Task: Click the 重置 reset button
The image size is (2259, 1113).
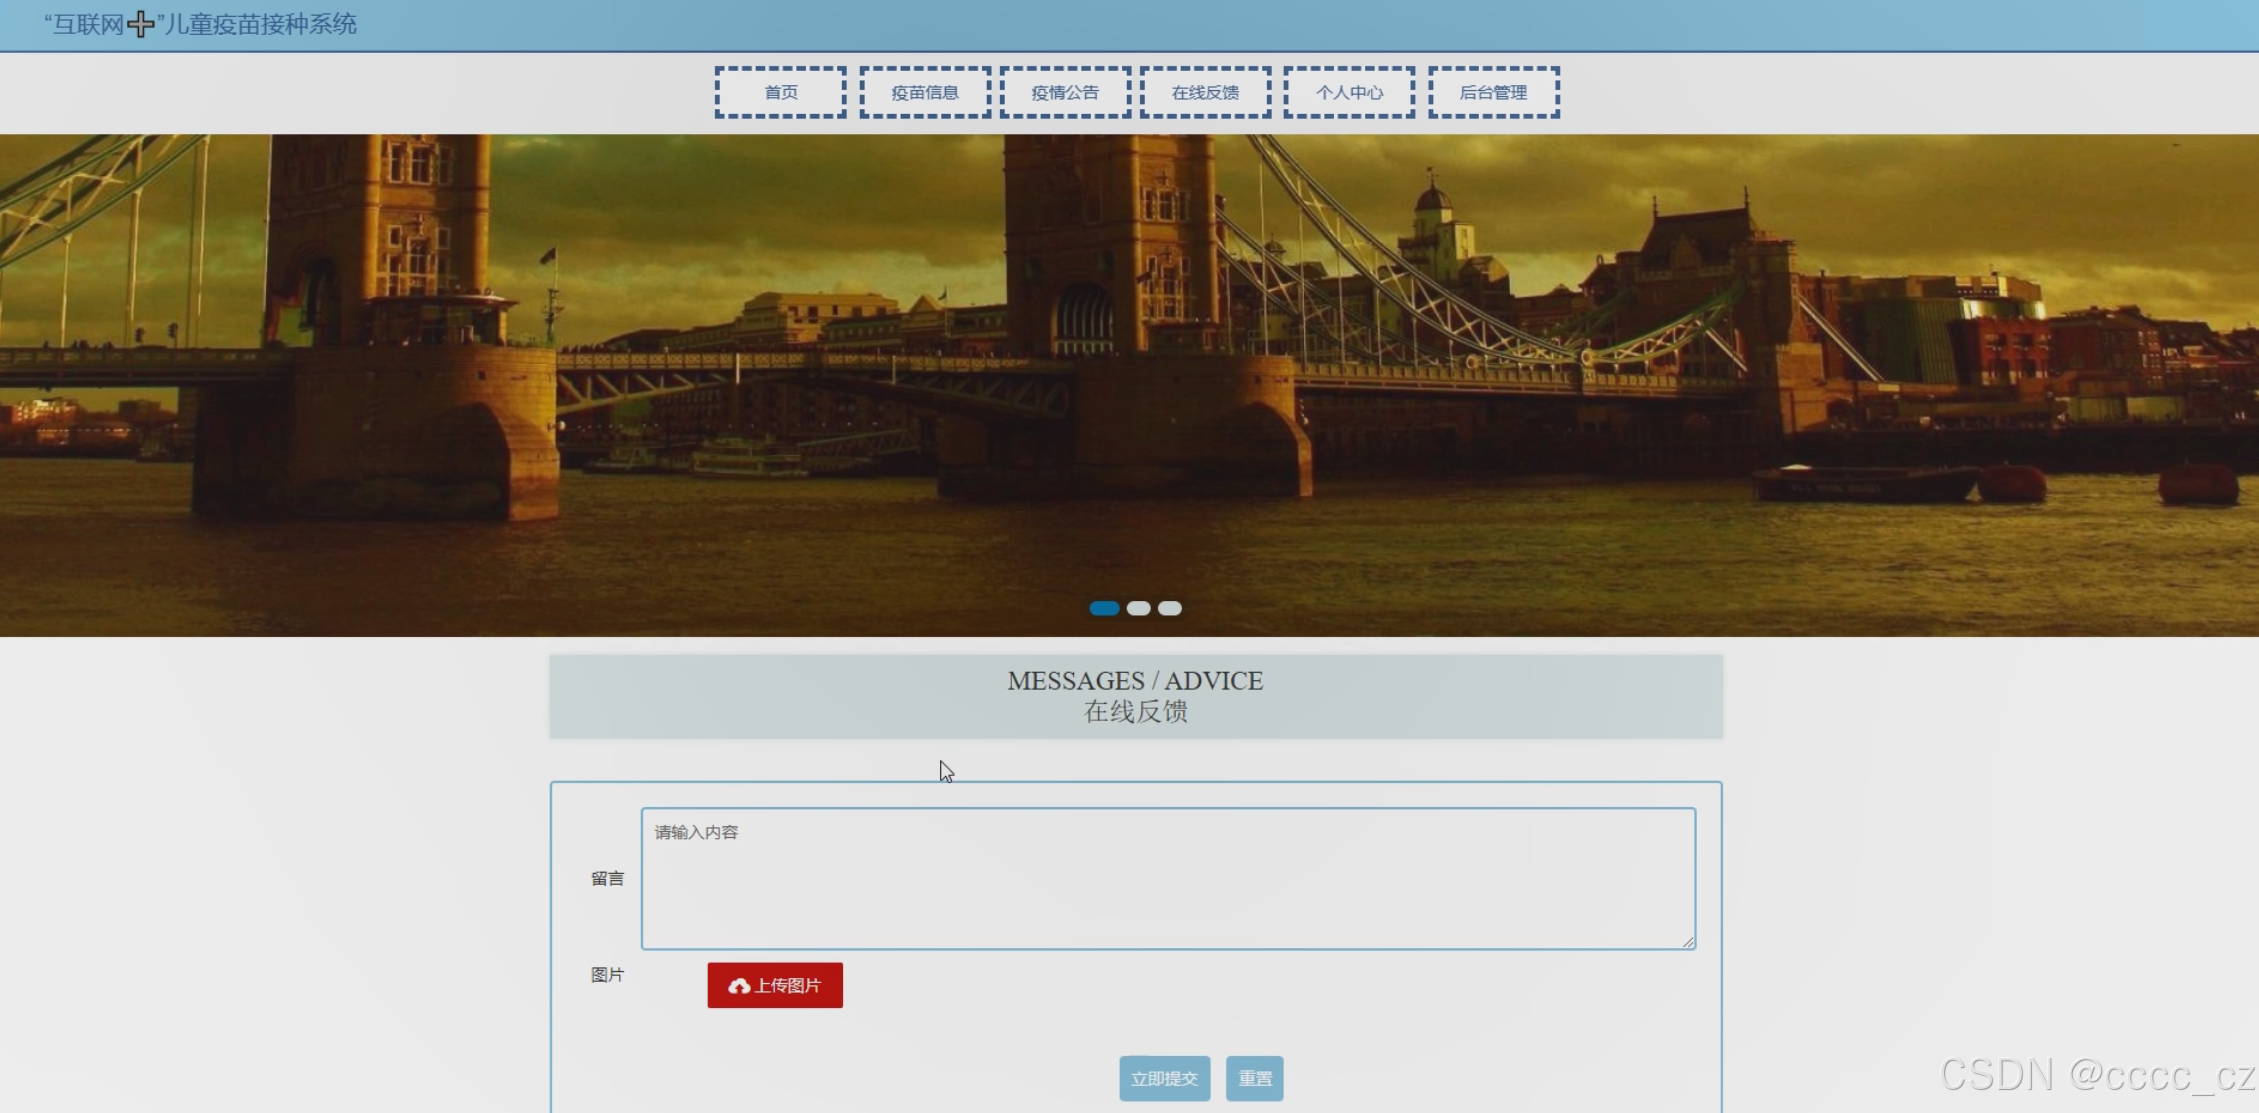Action: click(1254, 1078)
